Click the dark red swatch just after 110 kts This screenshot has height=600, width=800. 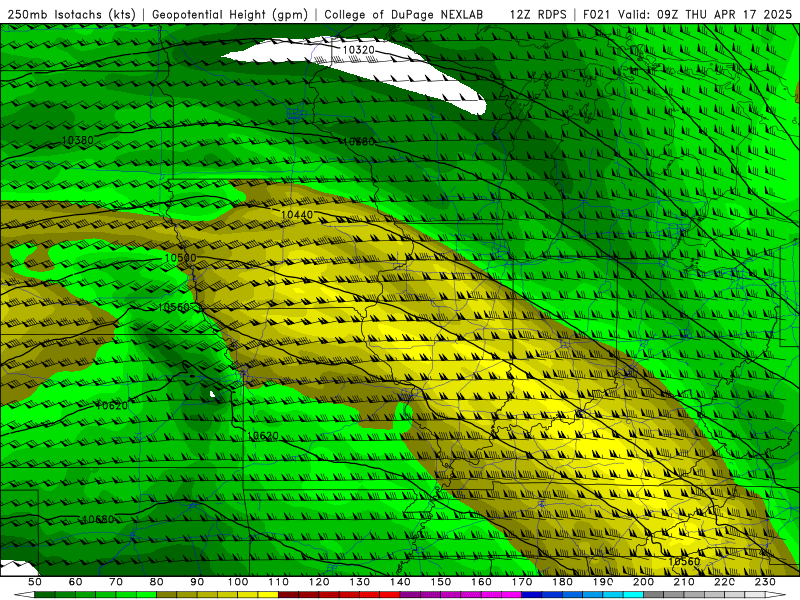[288, 595]
